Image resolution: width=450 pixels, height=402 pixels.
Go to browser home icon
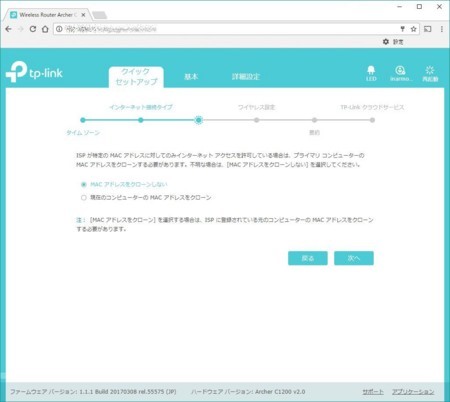coord(45,29)
